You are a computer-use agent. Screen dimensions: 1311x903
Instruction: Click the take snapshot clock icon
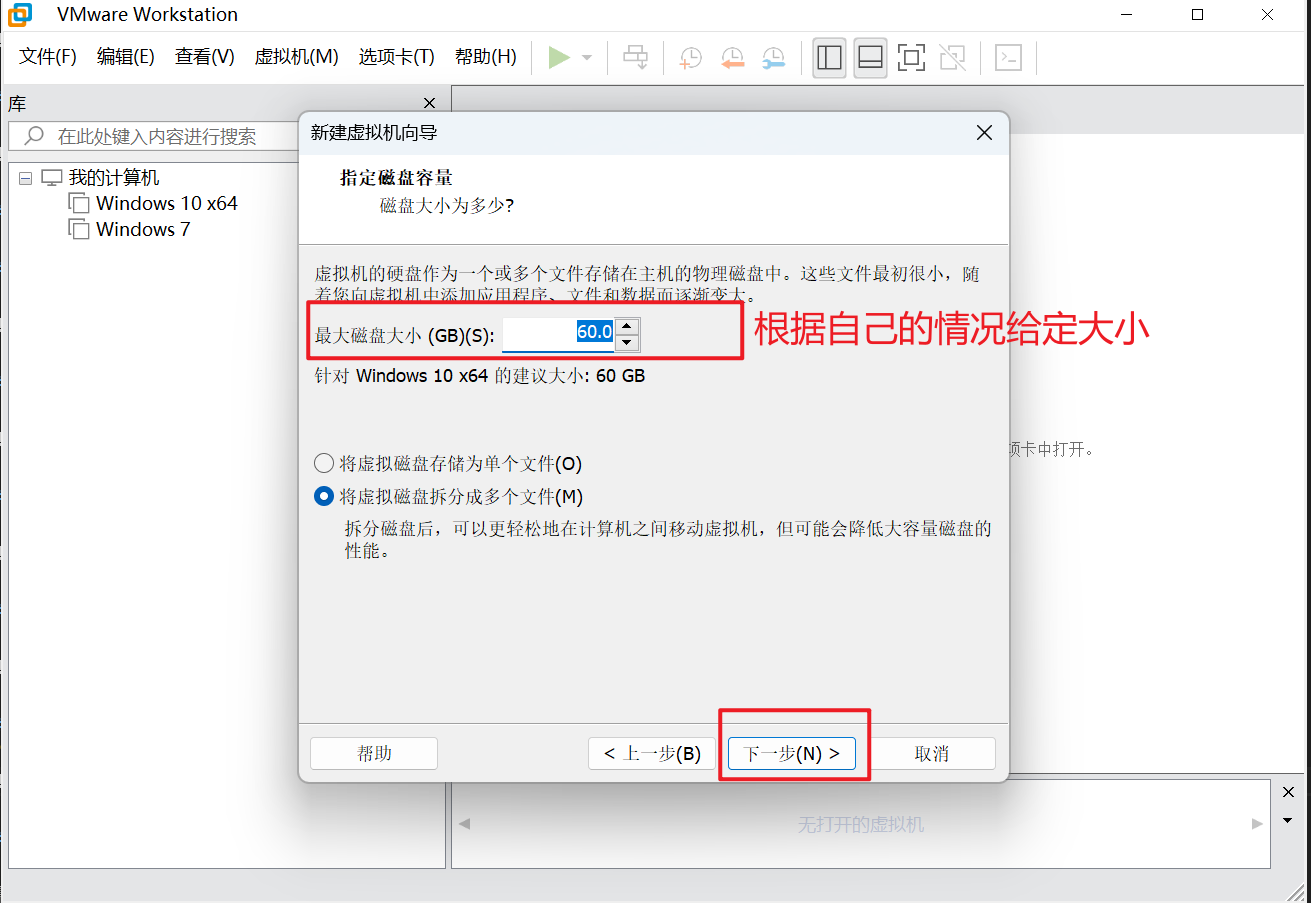(690, 58)
